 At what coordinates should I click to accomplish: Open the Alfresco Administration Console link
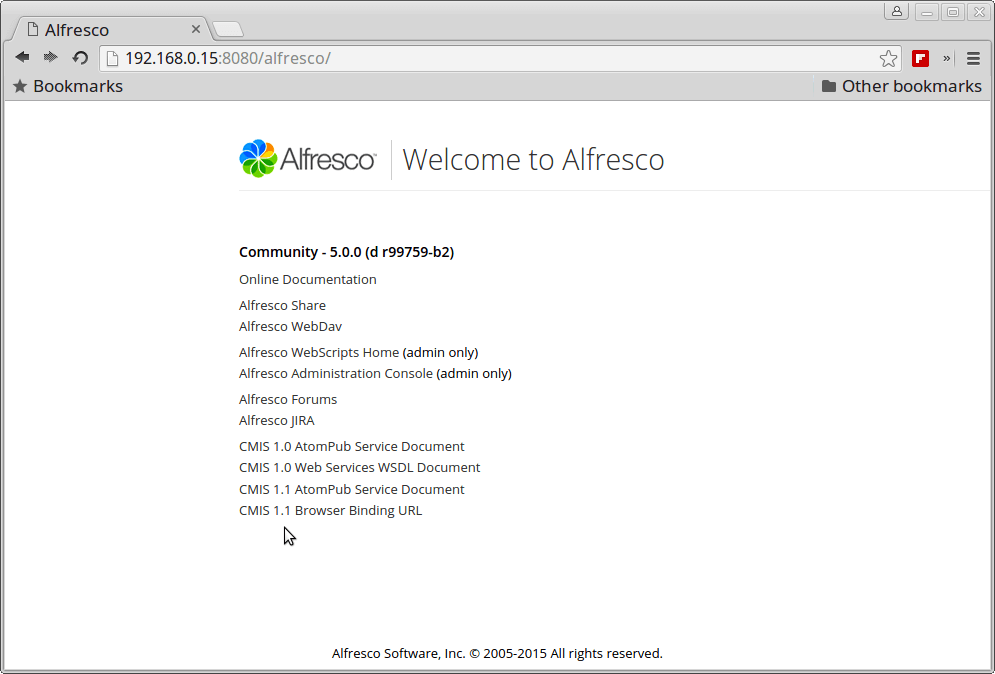pos(336,373)
